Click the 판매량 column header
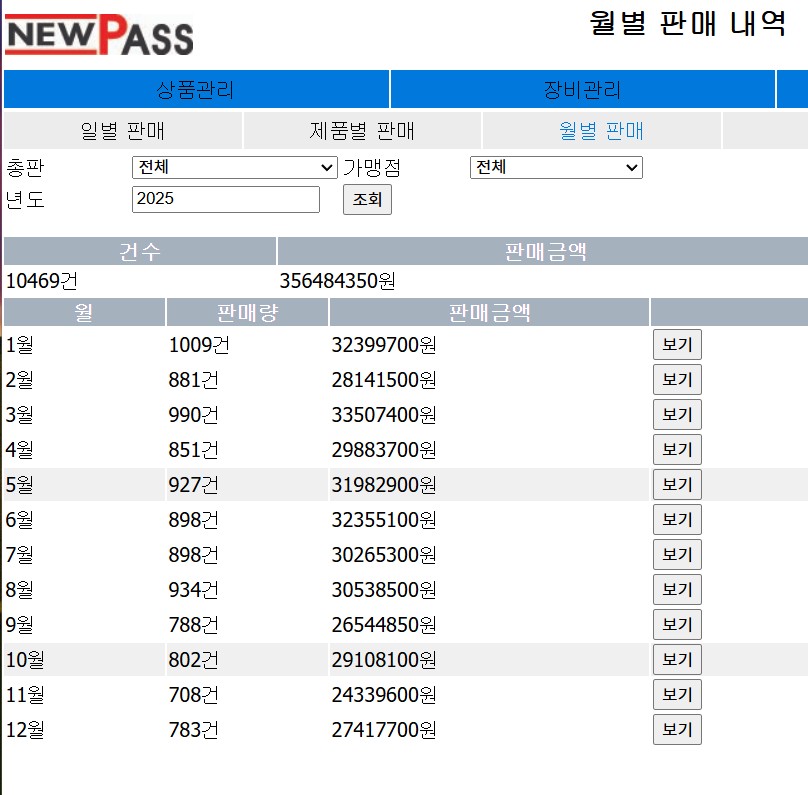 [x=247, y=313]
